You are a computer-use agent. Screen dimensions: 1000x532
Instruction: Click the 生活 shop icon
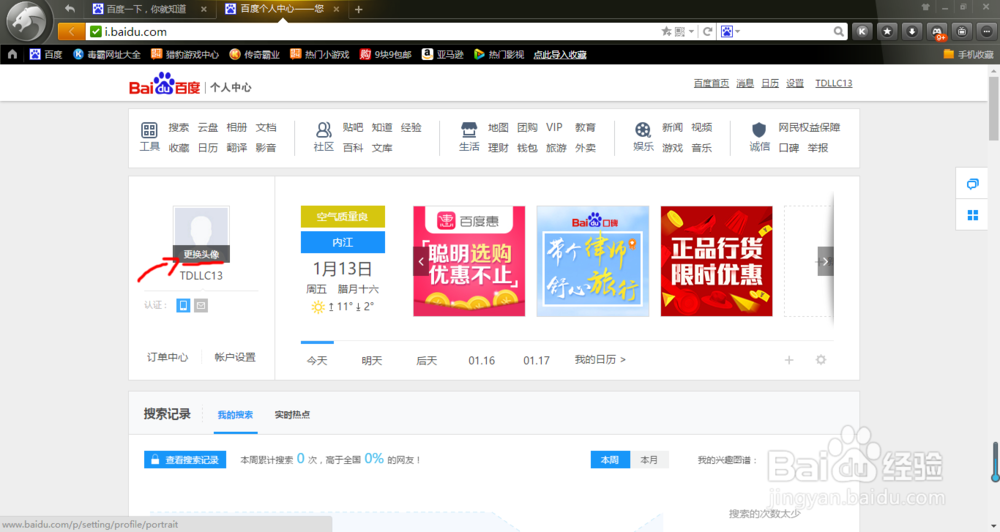point(469,130)
